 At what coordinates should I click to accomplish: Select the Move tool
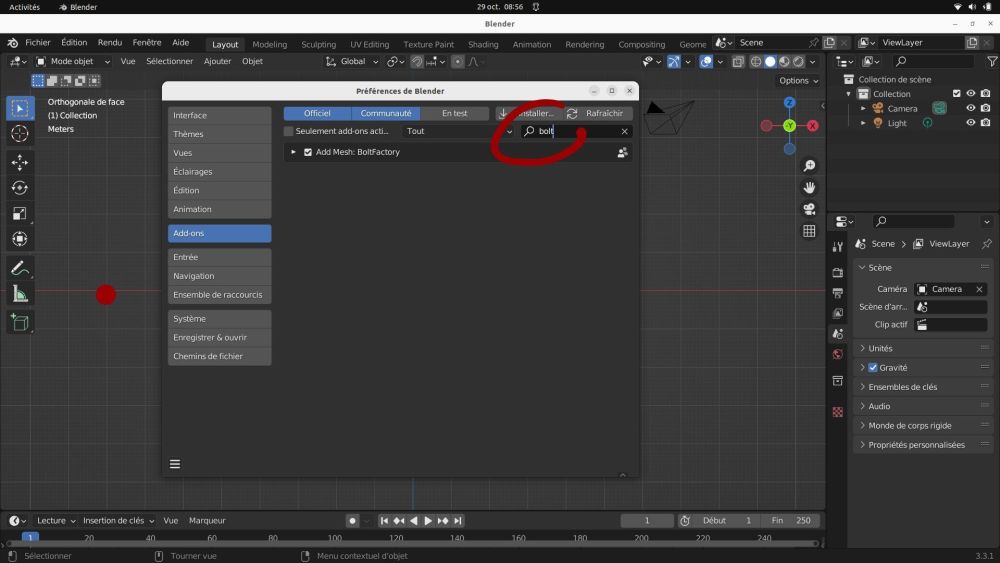tap(20, 163)
